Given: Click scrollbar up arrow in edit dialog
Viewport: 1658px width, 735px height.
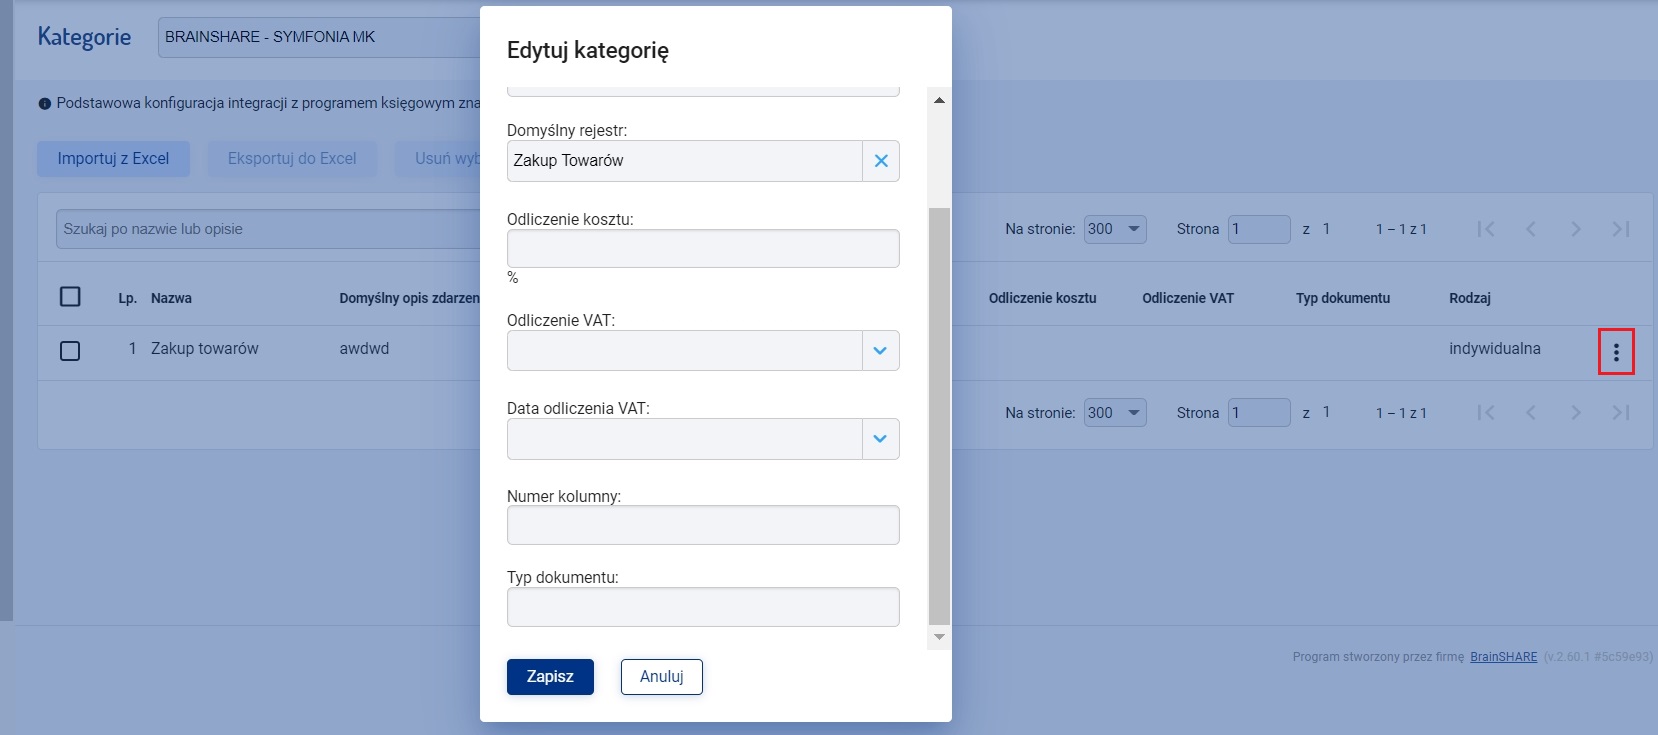Looking at the screenshot, I should (939, 100).
